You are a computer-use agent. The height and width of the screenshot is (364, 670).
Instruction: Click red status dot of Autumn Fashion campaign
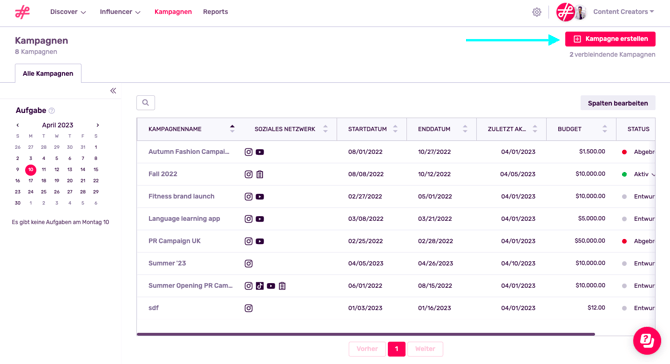(x=624, y=152)
